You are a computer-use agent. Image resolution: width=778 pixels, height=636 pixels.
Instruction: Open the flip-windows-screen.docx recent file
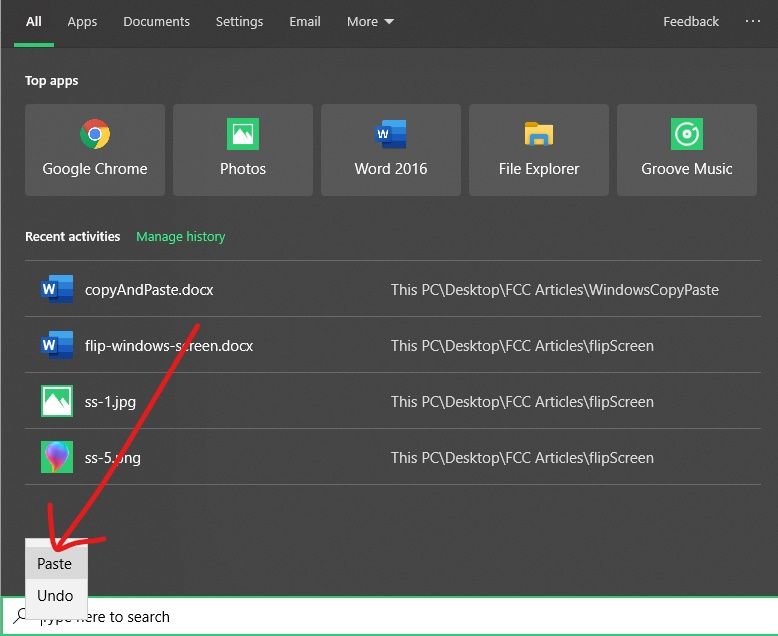(393, 345)
